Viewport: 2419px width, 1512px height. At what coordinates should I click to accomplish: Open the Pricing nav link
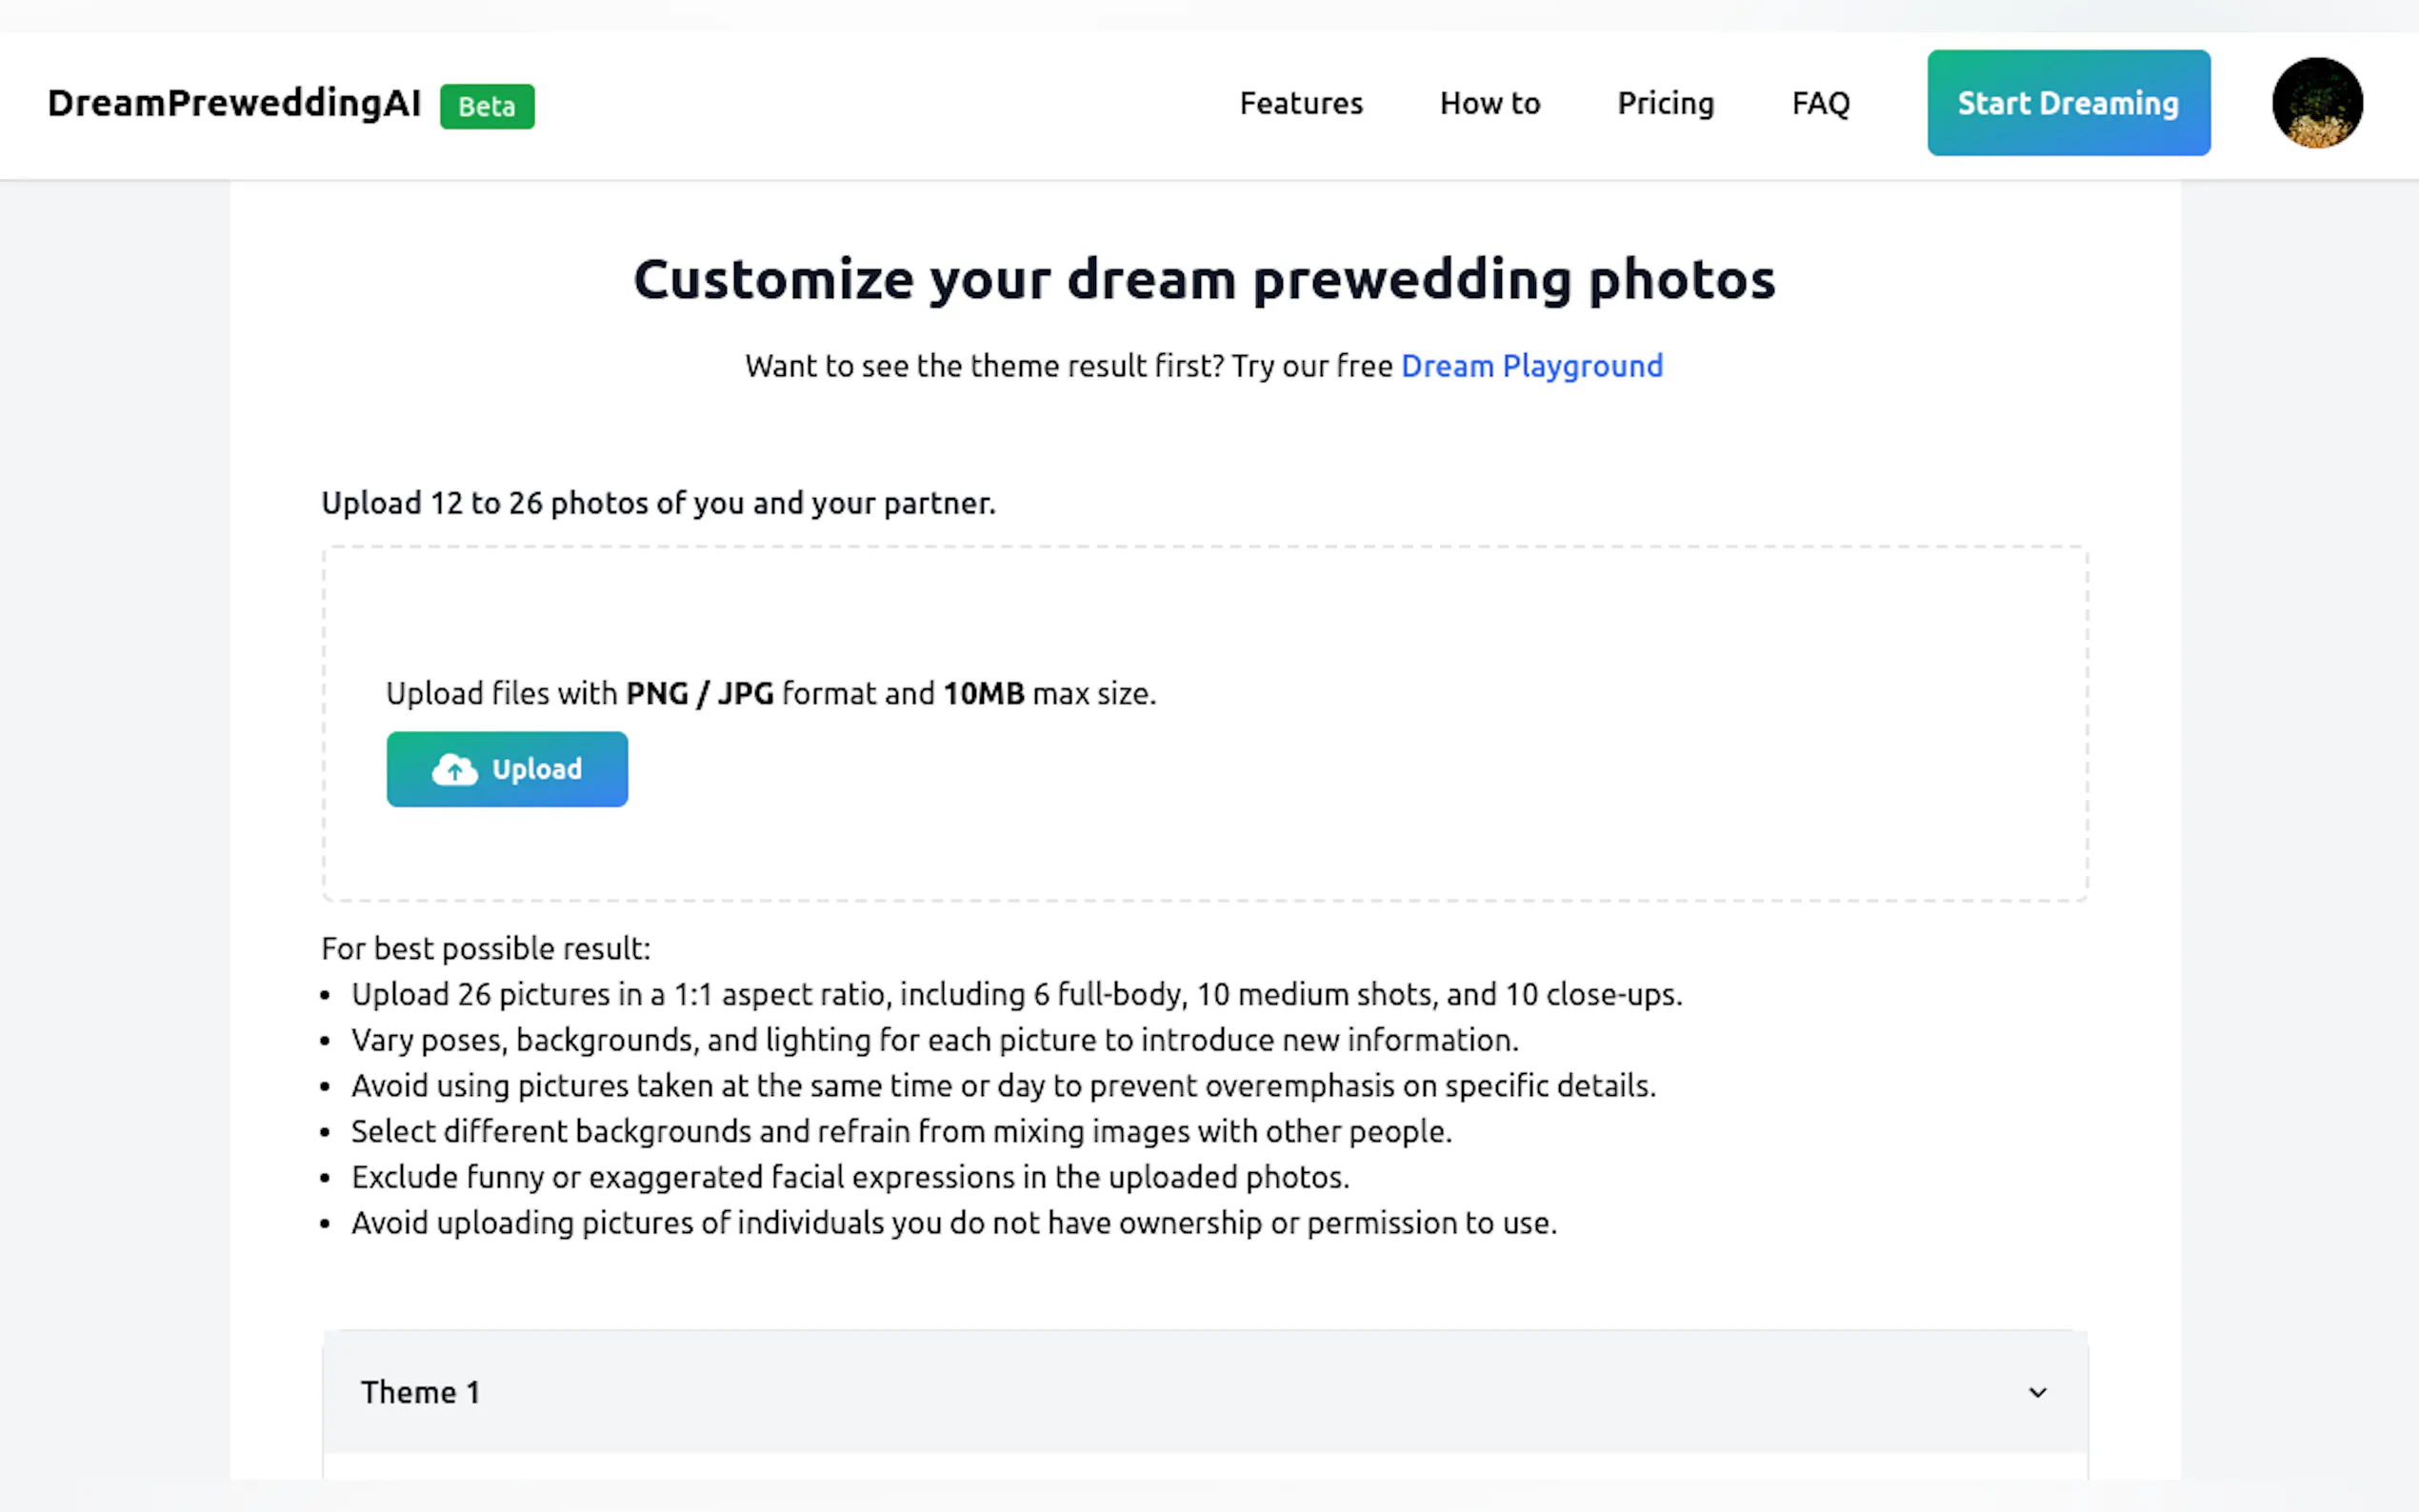click(x=1665, y=103)
